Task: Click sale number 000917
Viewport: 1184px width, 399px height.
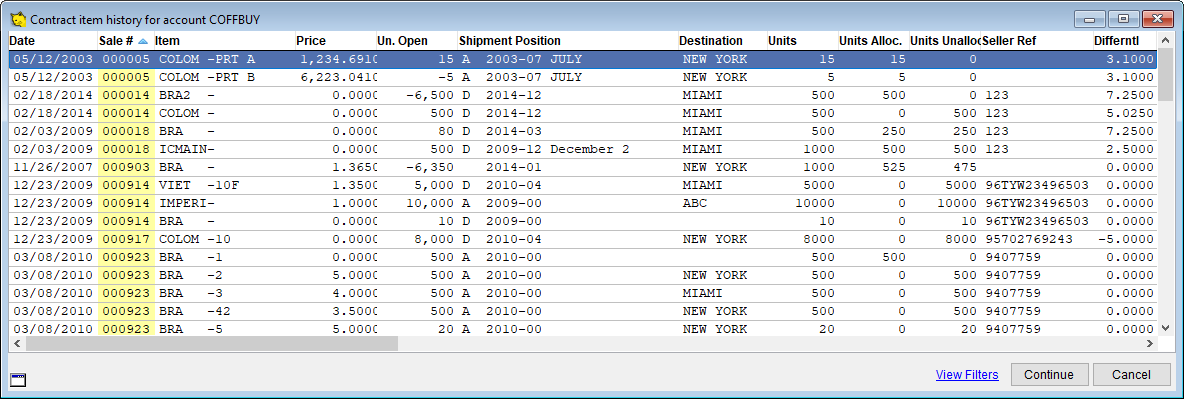Action: (125, 240)
